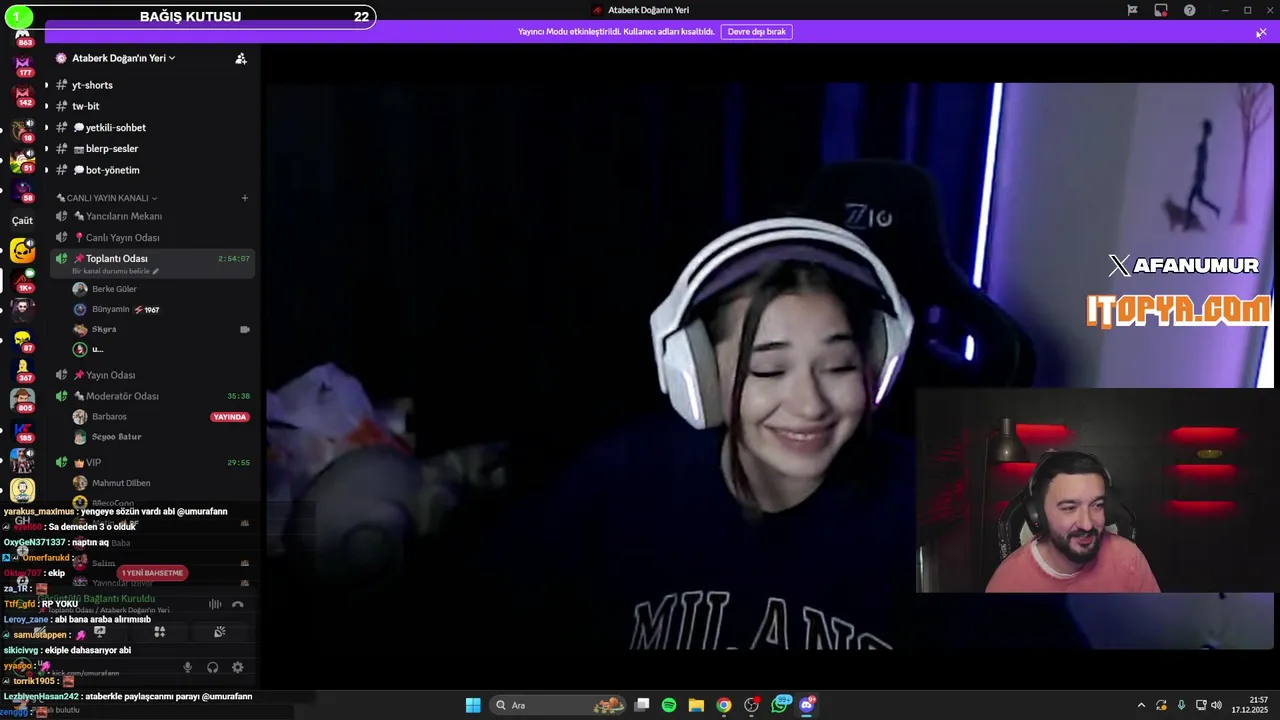Toggle noise suppression waveform icon
Screen dimensions: 1280x720
point(215,604)
